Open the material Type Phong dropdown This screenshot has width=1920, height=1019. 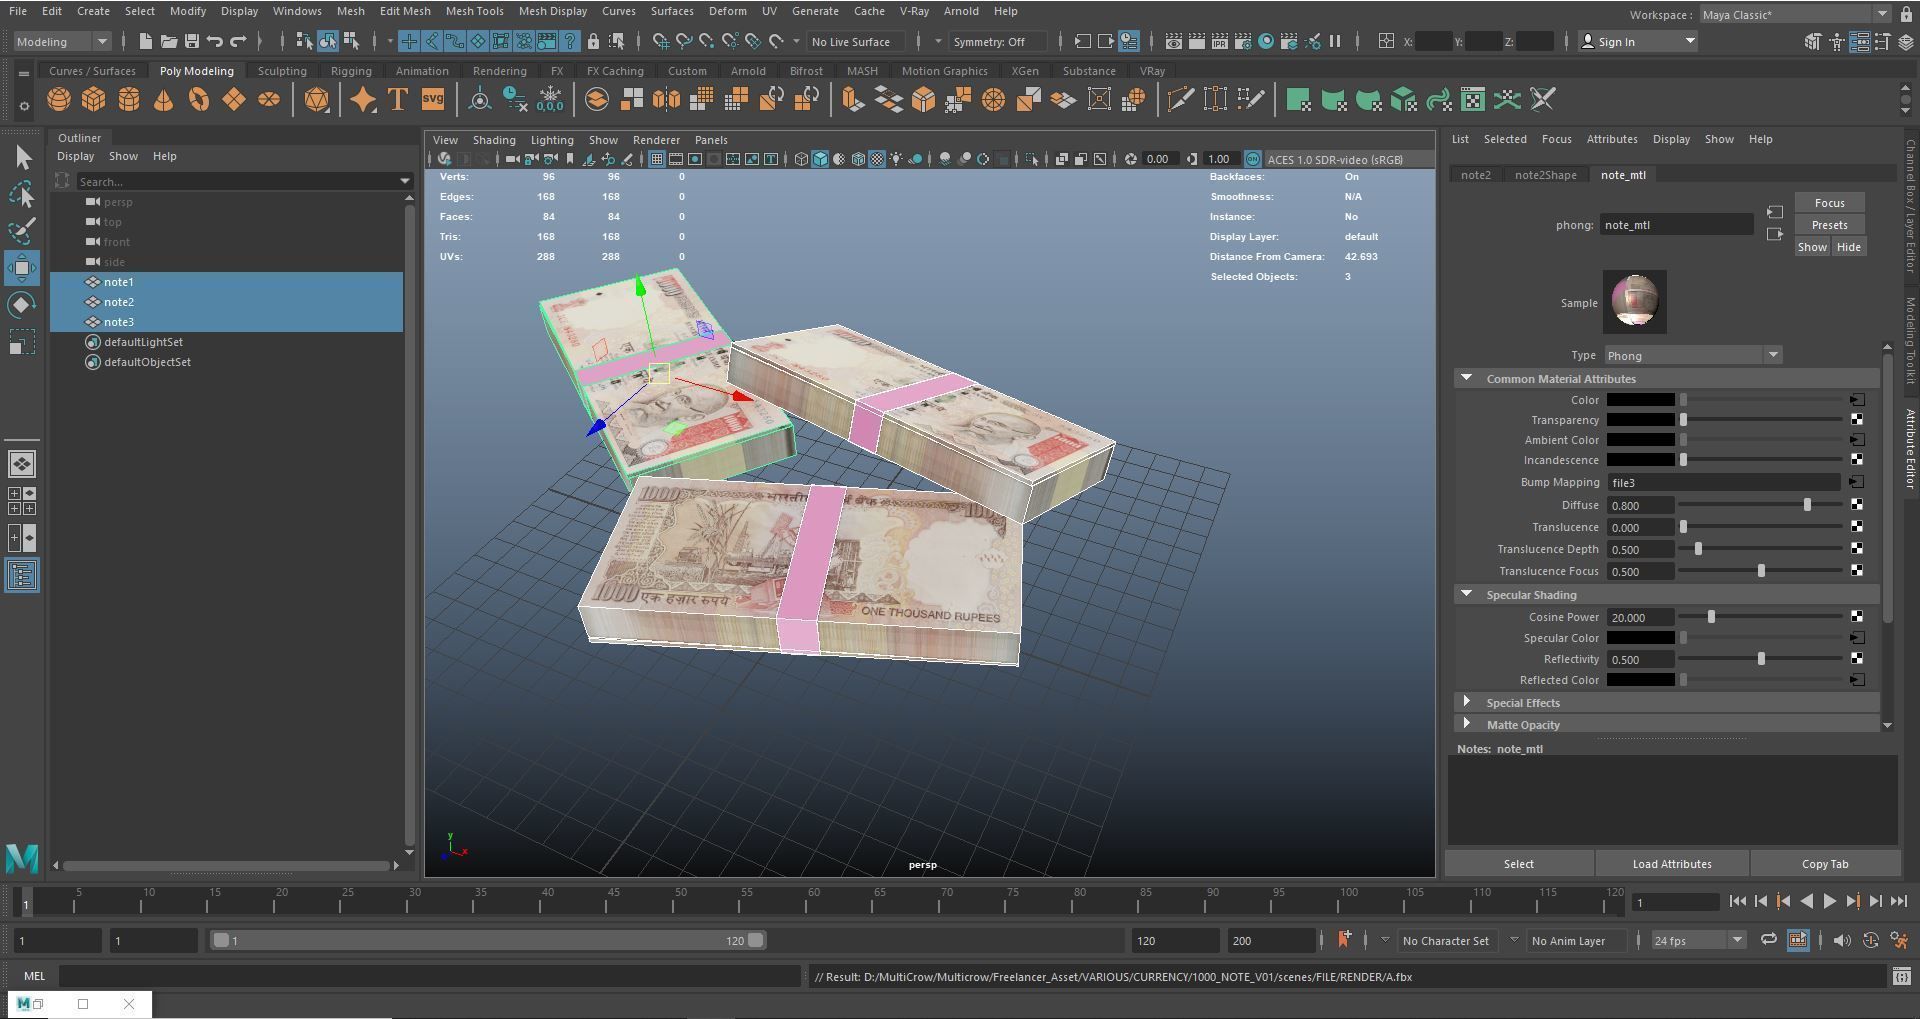coord(1693,355)
